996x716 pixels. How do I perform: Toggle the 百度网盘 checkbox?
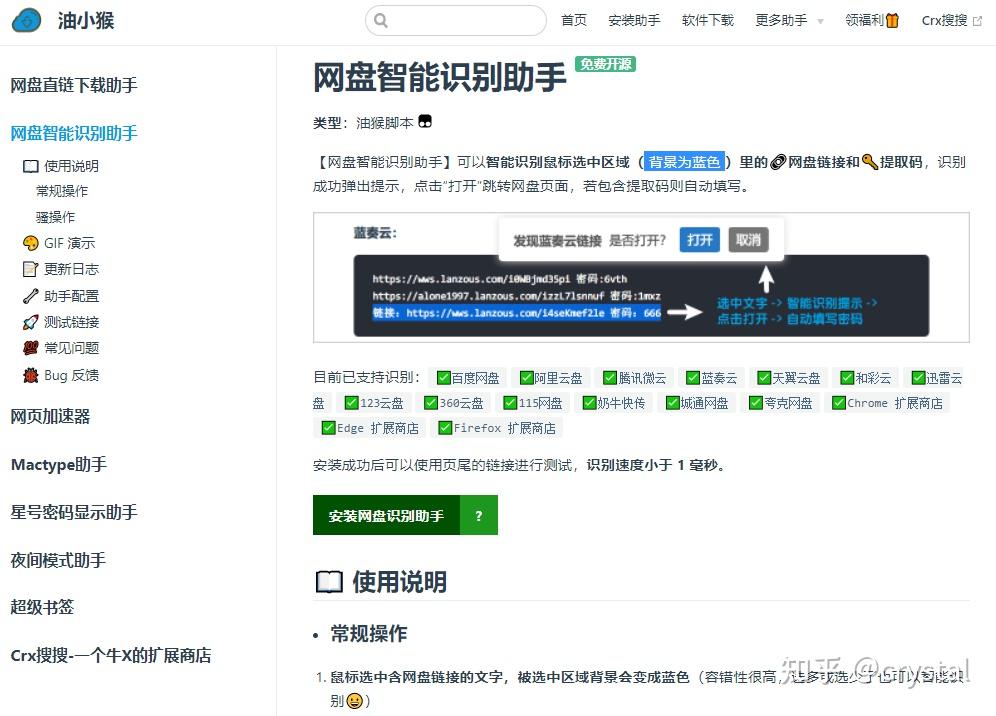pos(442,377)
